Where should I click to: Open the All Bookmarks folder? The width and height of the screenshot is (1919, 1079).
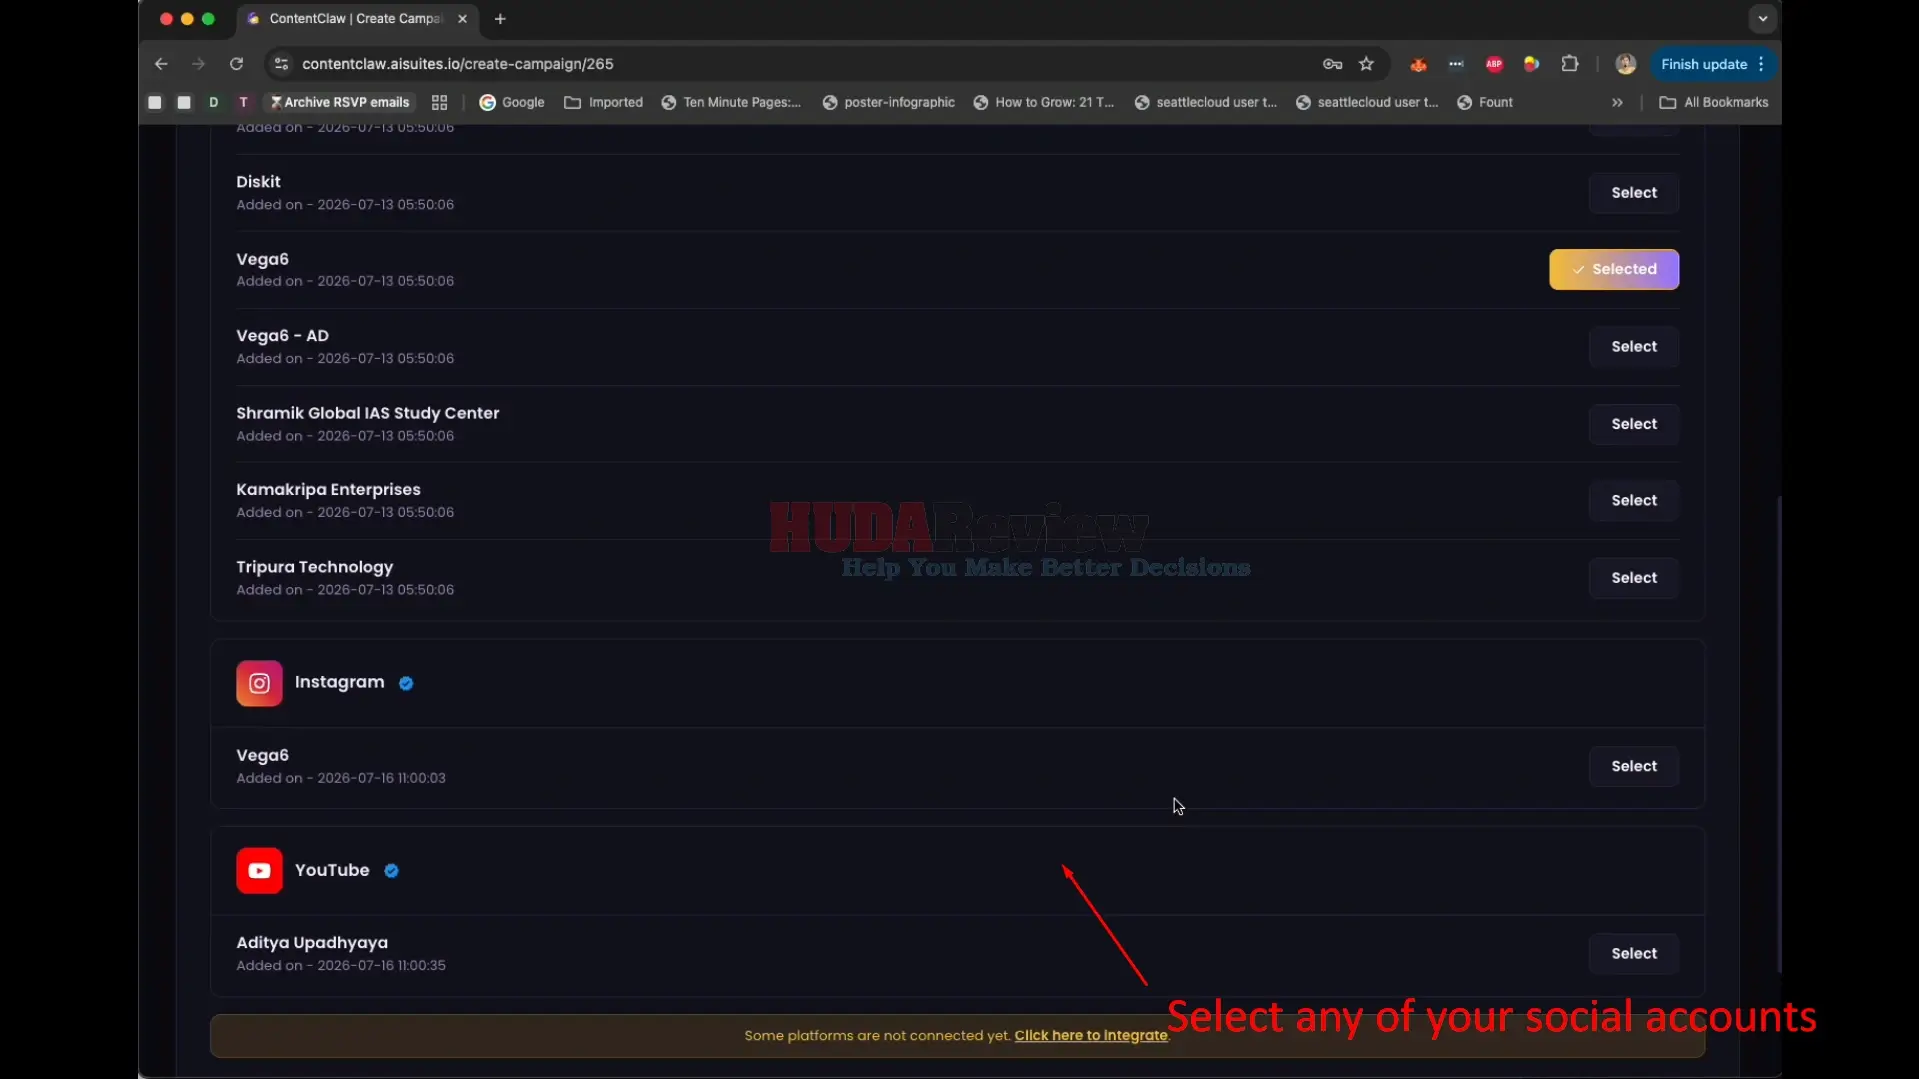pos(1714,102)
